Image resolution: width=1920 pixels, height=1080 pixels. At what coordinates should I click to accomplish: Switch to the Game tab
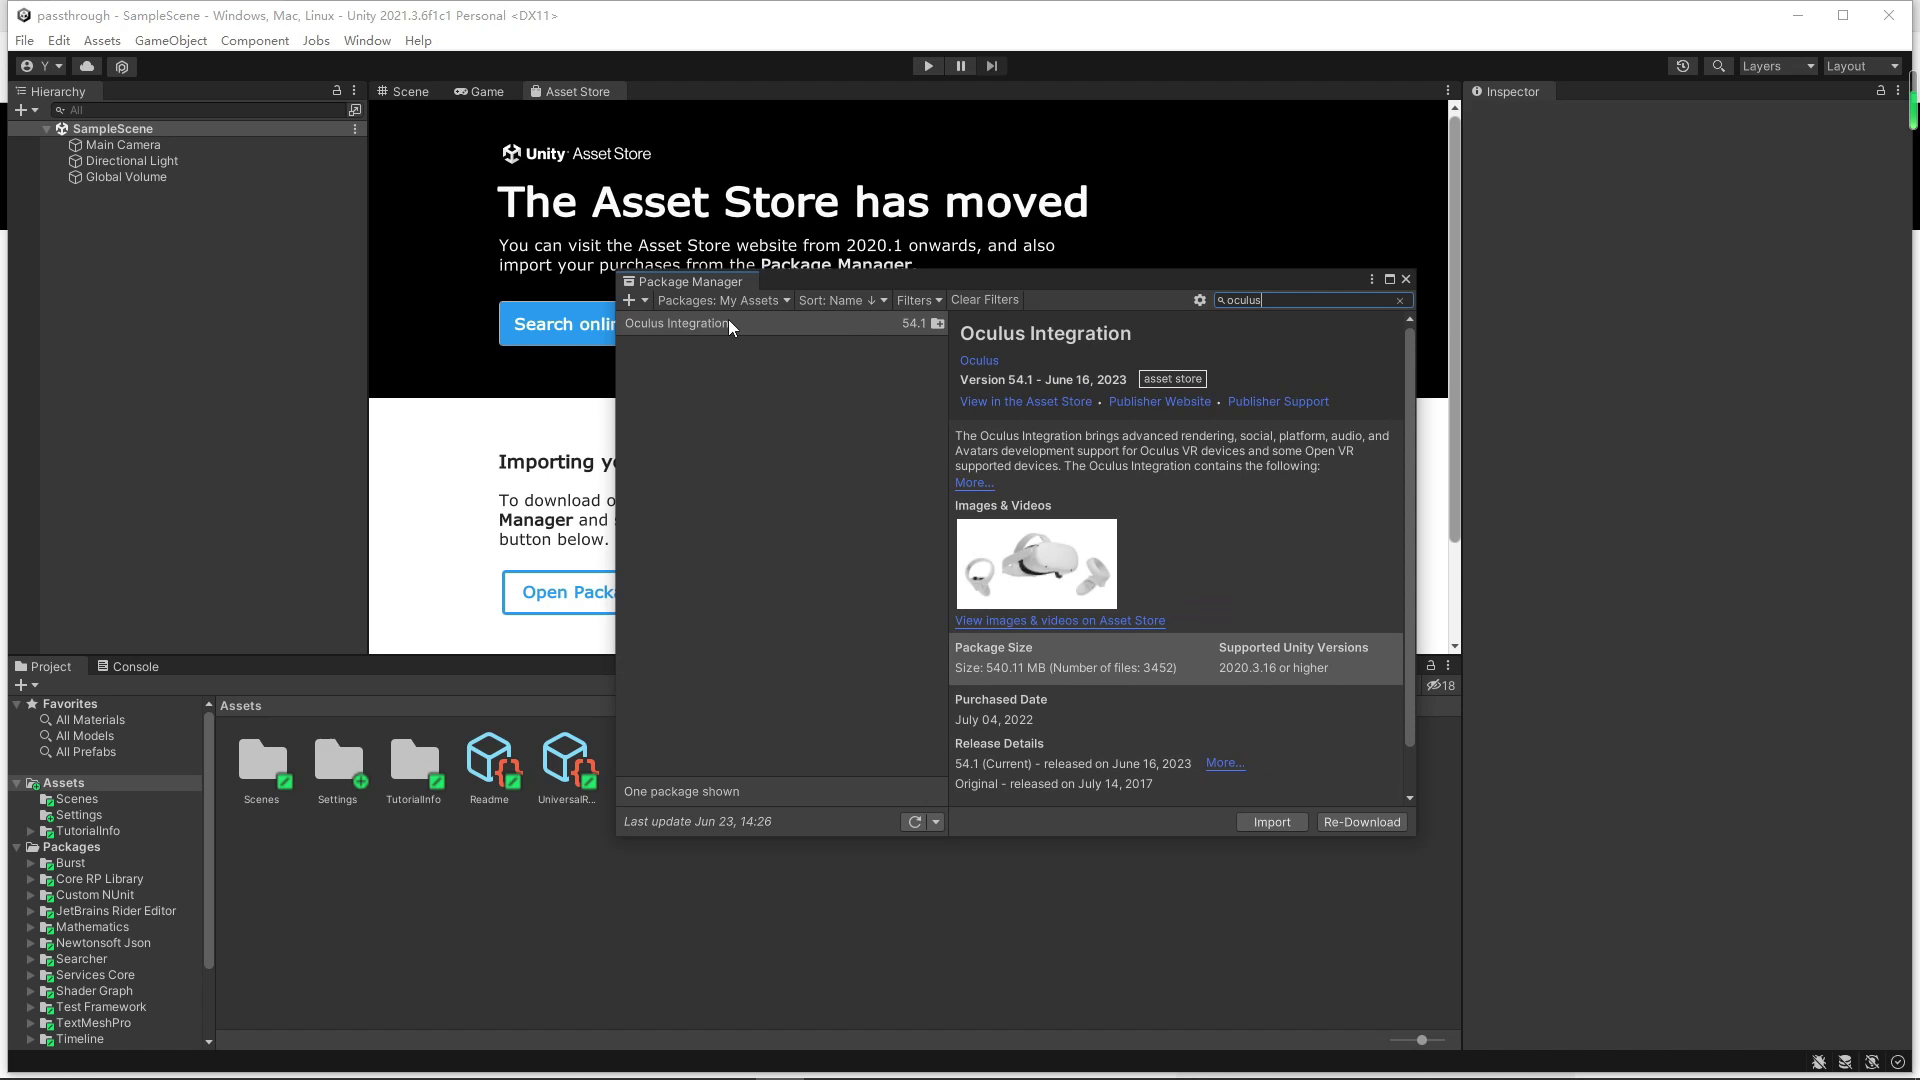click(x=479, y=91)
